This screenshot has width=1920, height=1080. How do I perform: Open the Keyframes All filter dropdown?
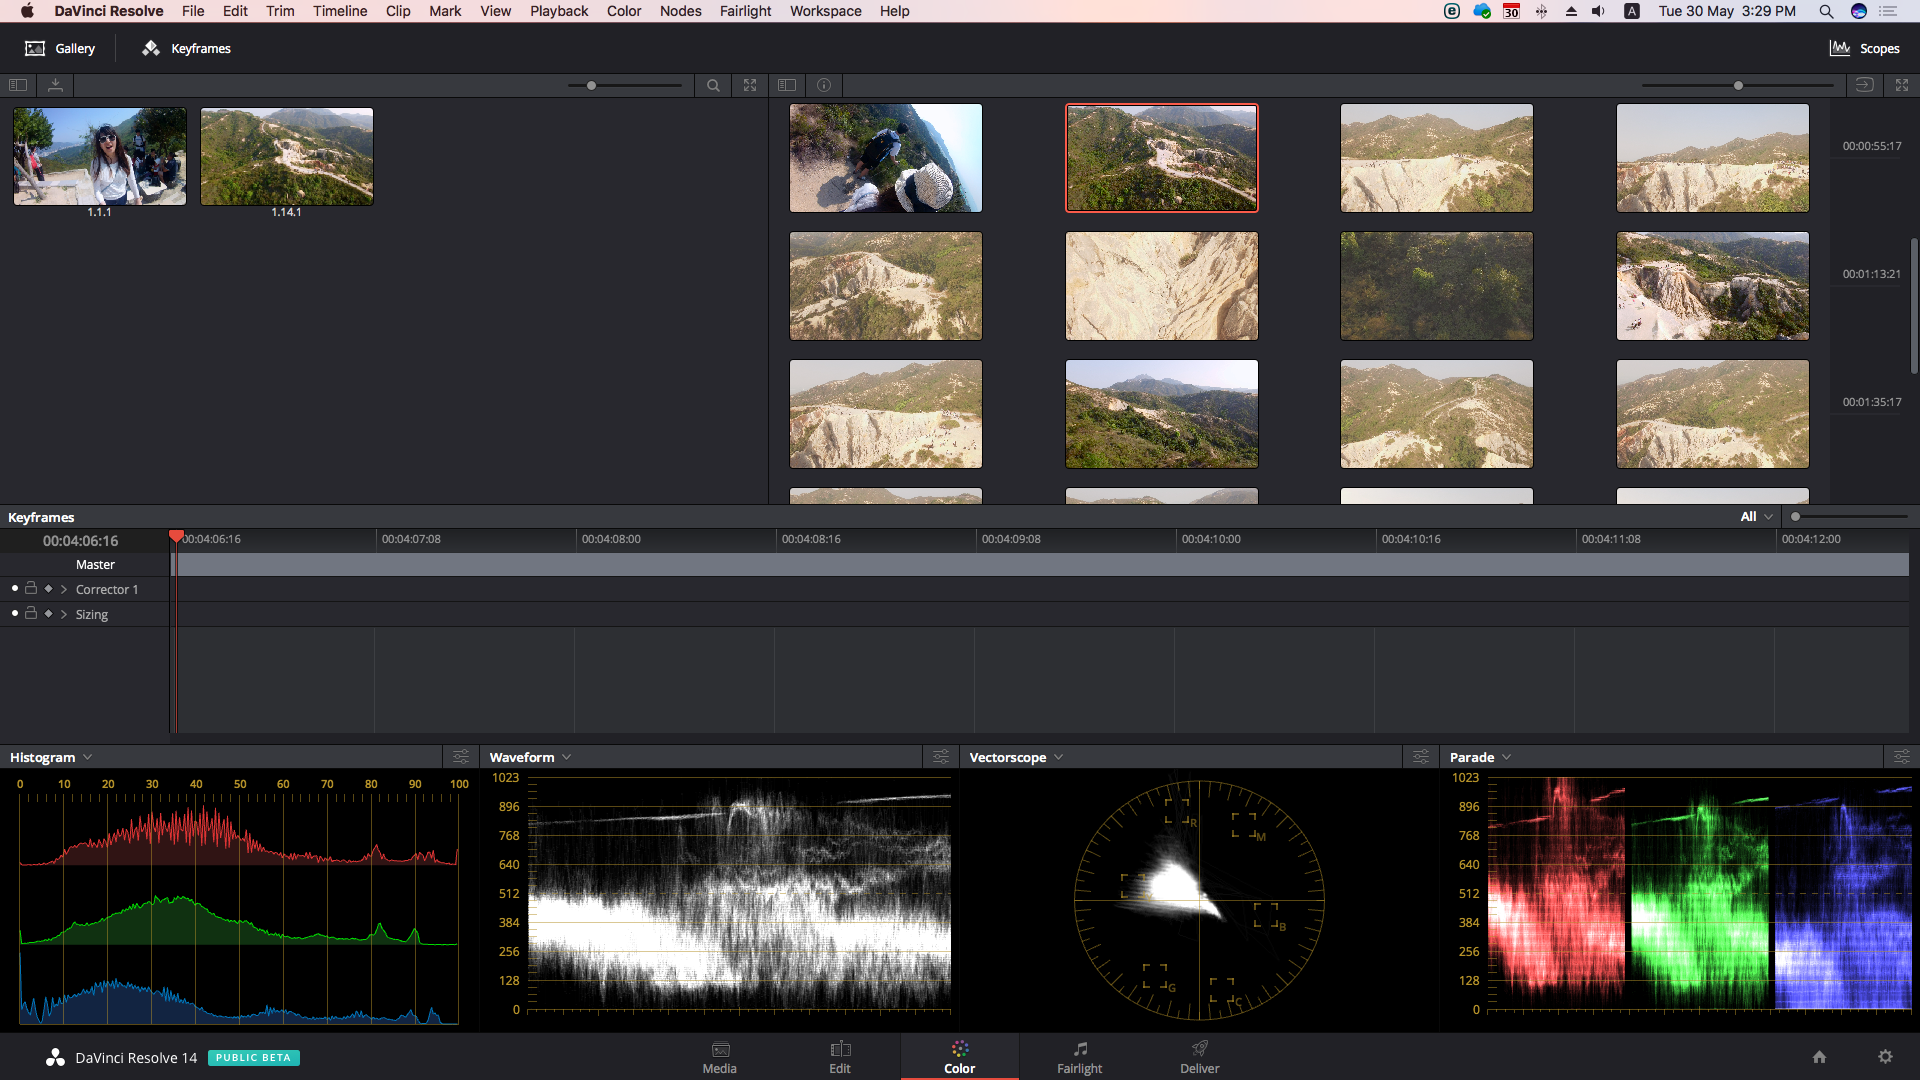coord(1756,517)
